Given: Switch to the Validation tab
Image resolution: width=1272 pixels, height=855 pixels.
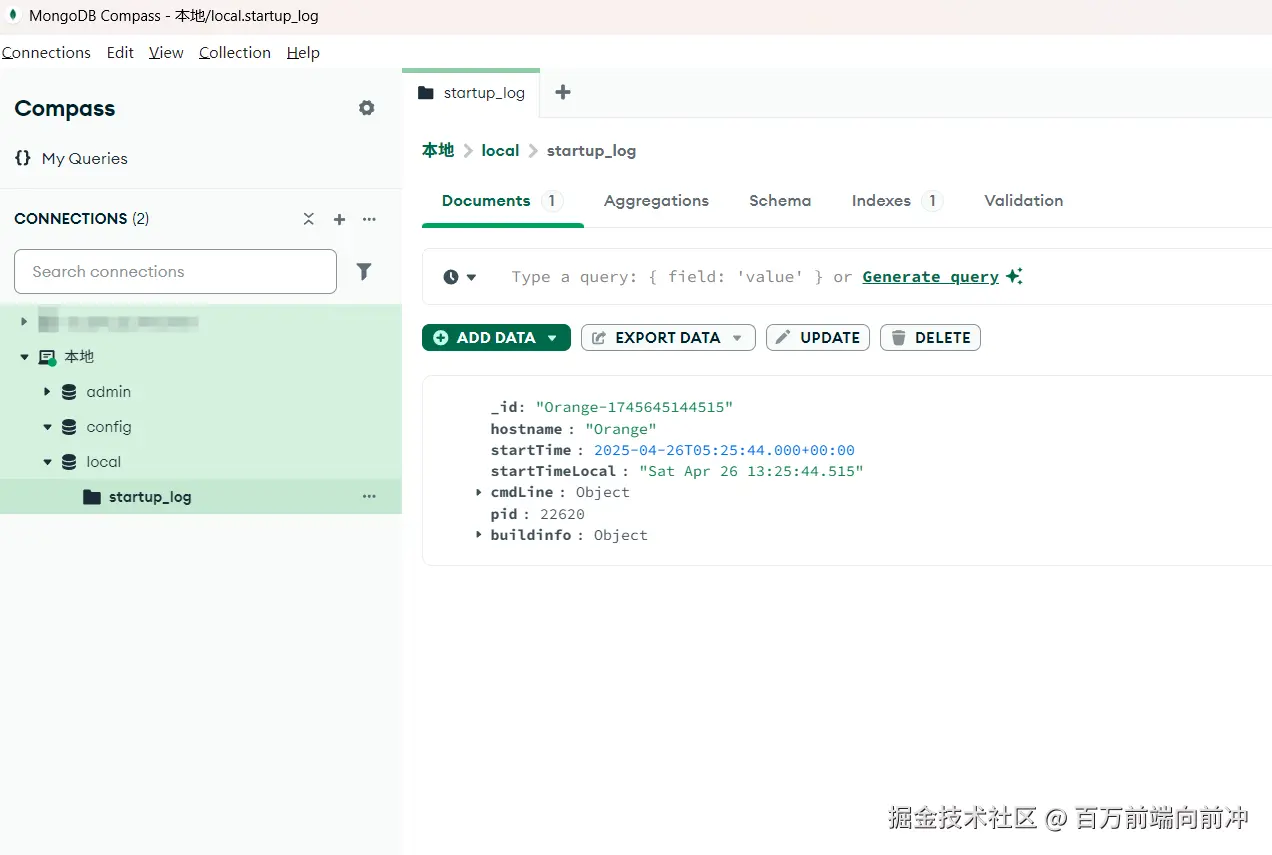Looking at the screenshot, I should tap(1023, 201).
